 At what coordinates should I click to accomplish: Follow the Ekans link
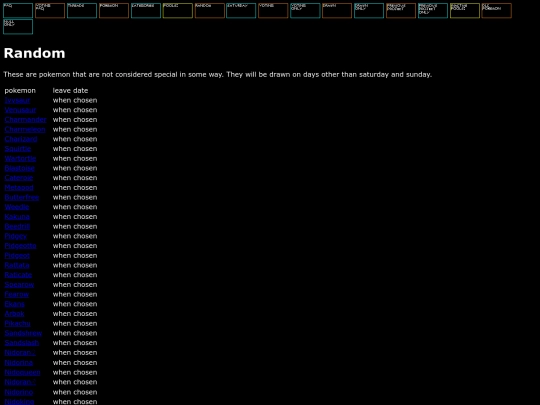point(15,304)
